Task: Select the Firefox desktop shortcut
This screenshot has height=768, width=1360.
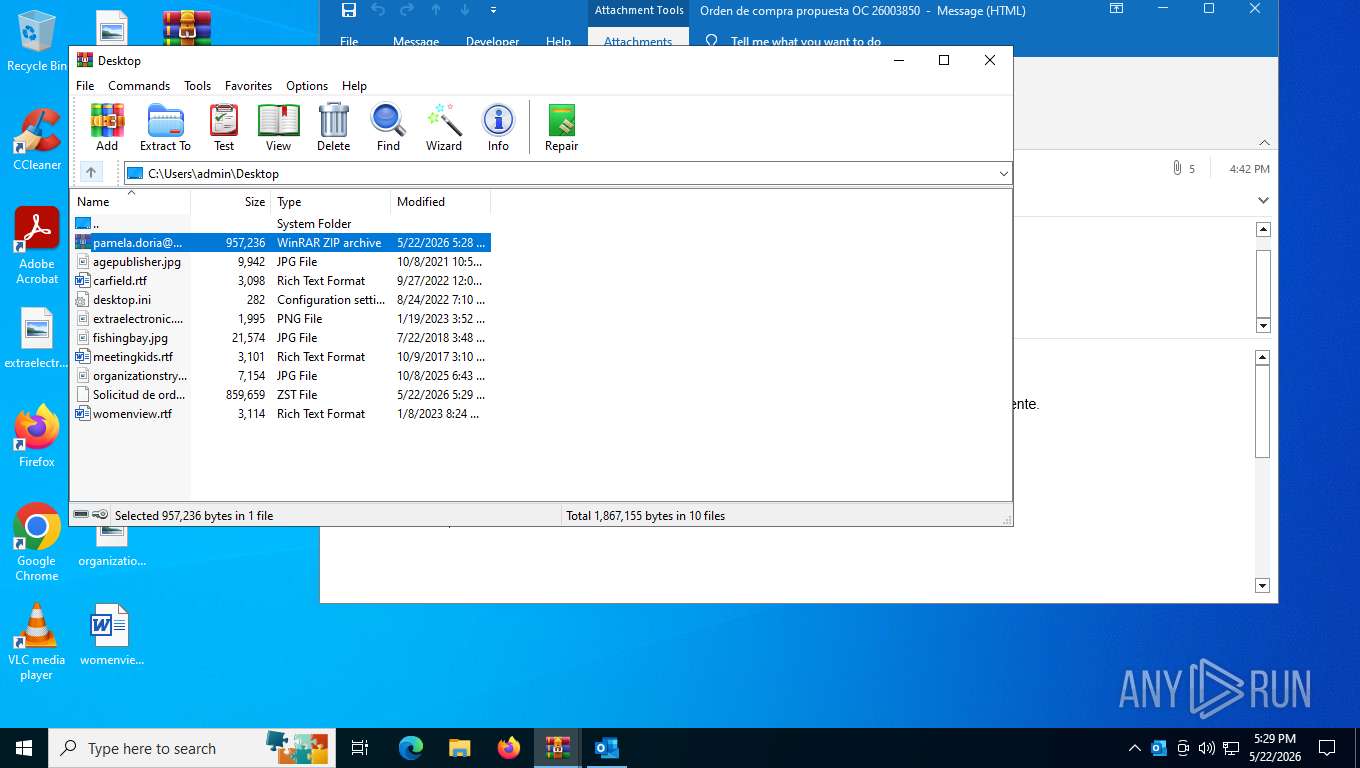Action: click(x=37, y=436)
